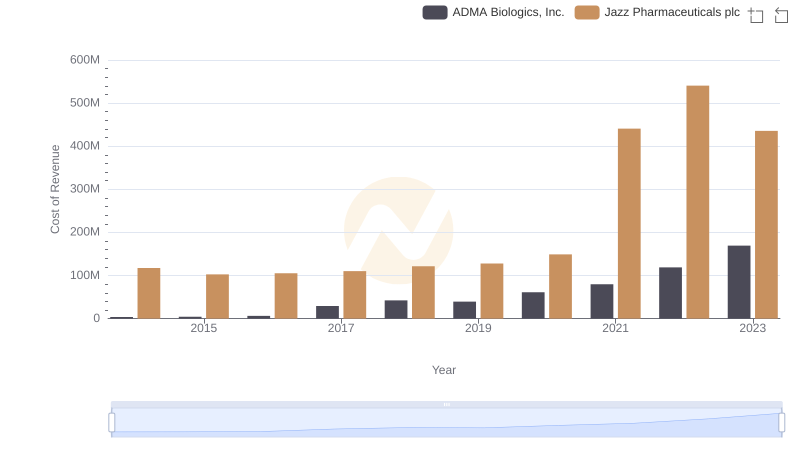The image size is (800, 461).
Task: Click the 100M y-axis label
Action: 85,275
